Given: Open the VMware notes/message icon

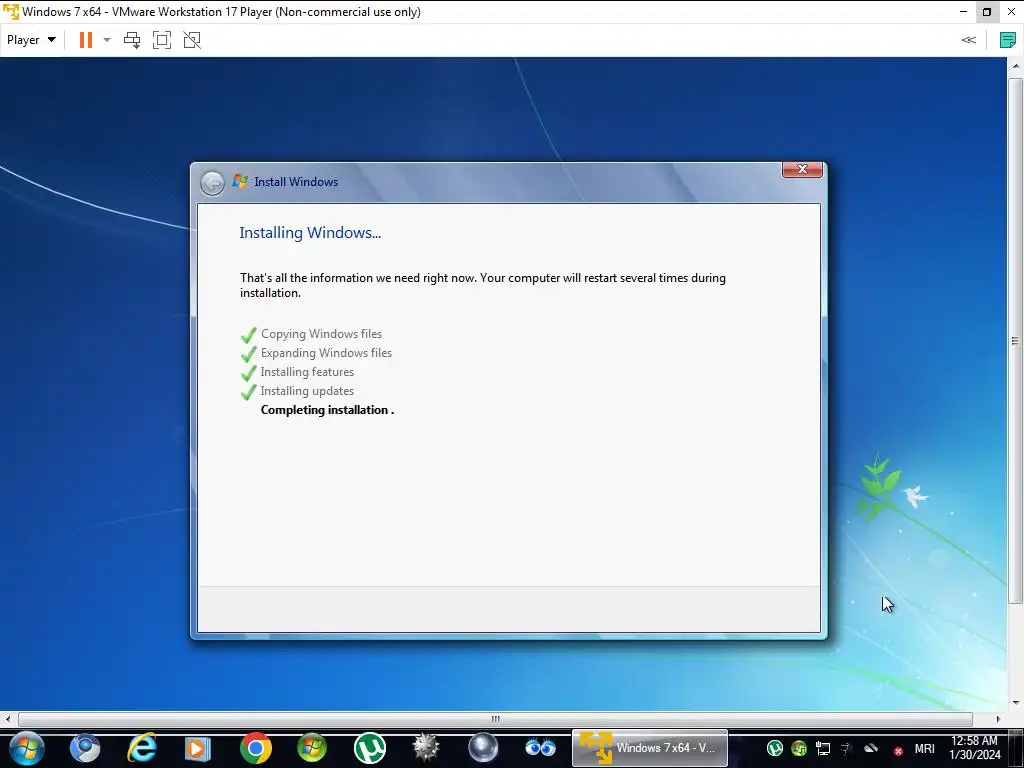Looking at the screenshot, I should [1008, 40].
